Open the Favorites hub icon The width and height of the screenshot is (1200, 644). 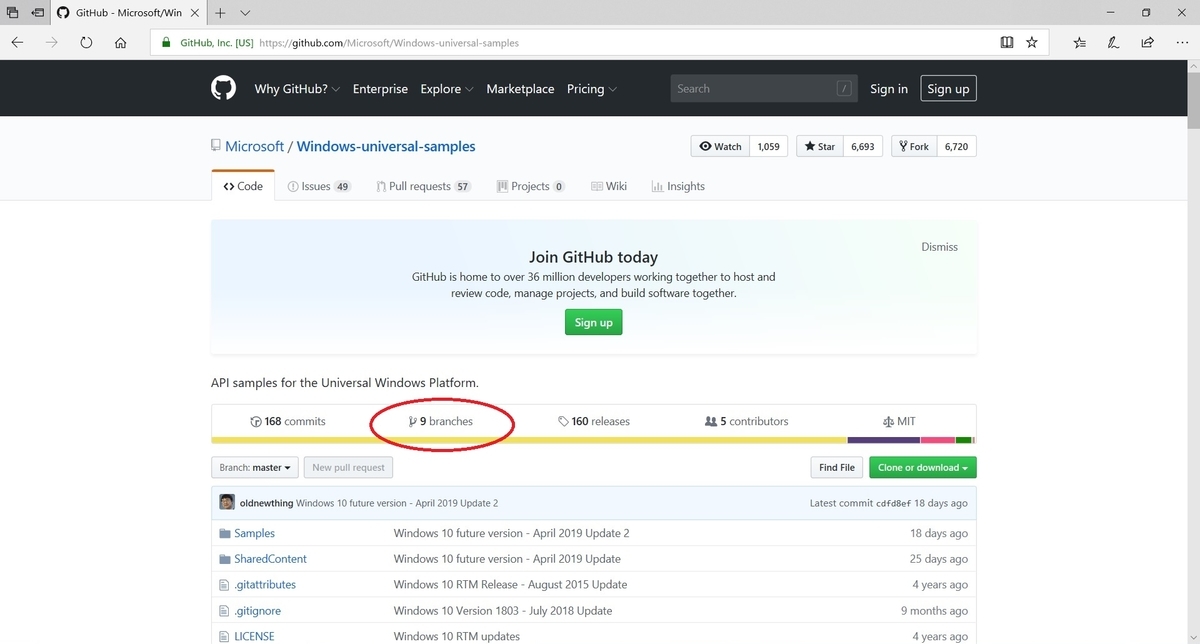pyautogui.click(x=1080, y=43)
